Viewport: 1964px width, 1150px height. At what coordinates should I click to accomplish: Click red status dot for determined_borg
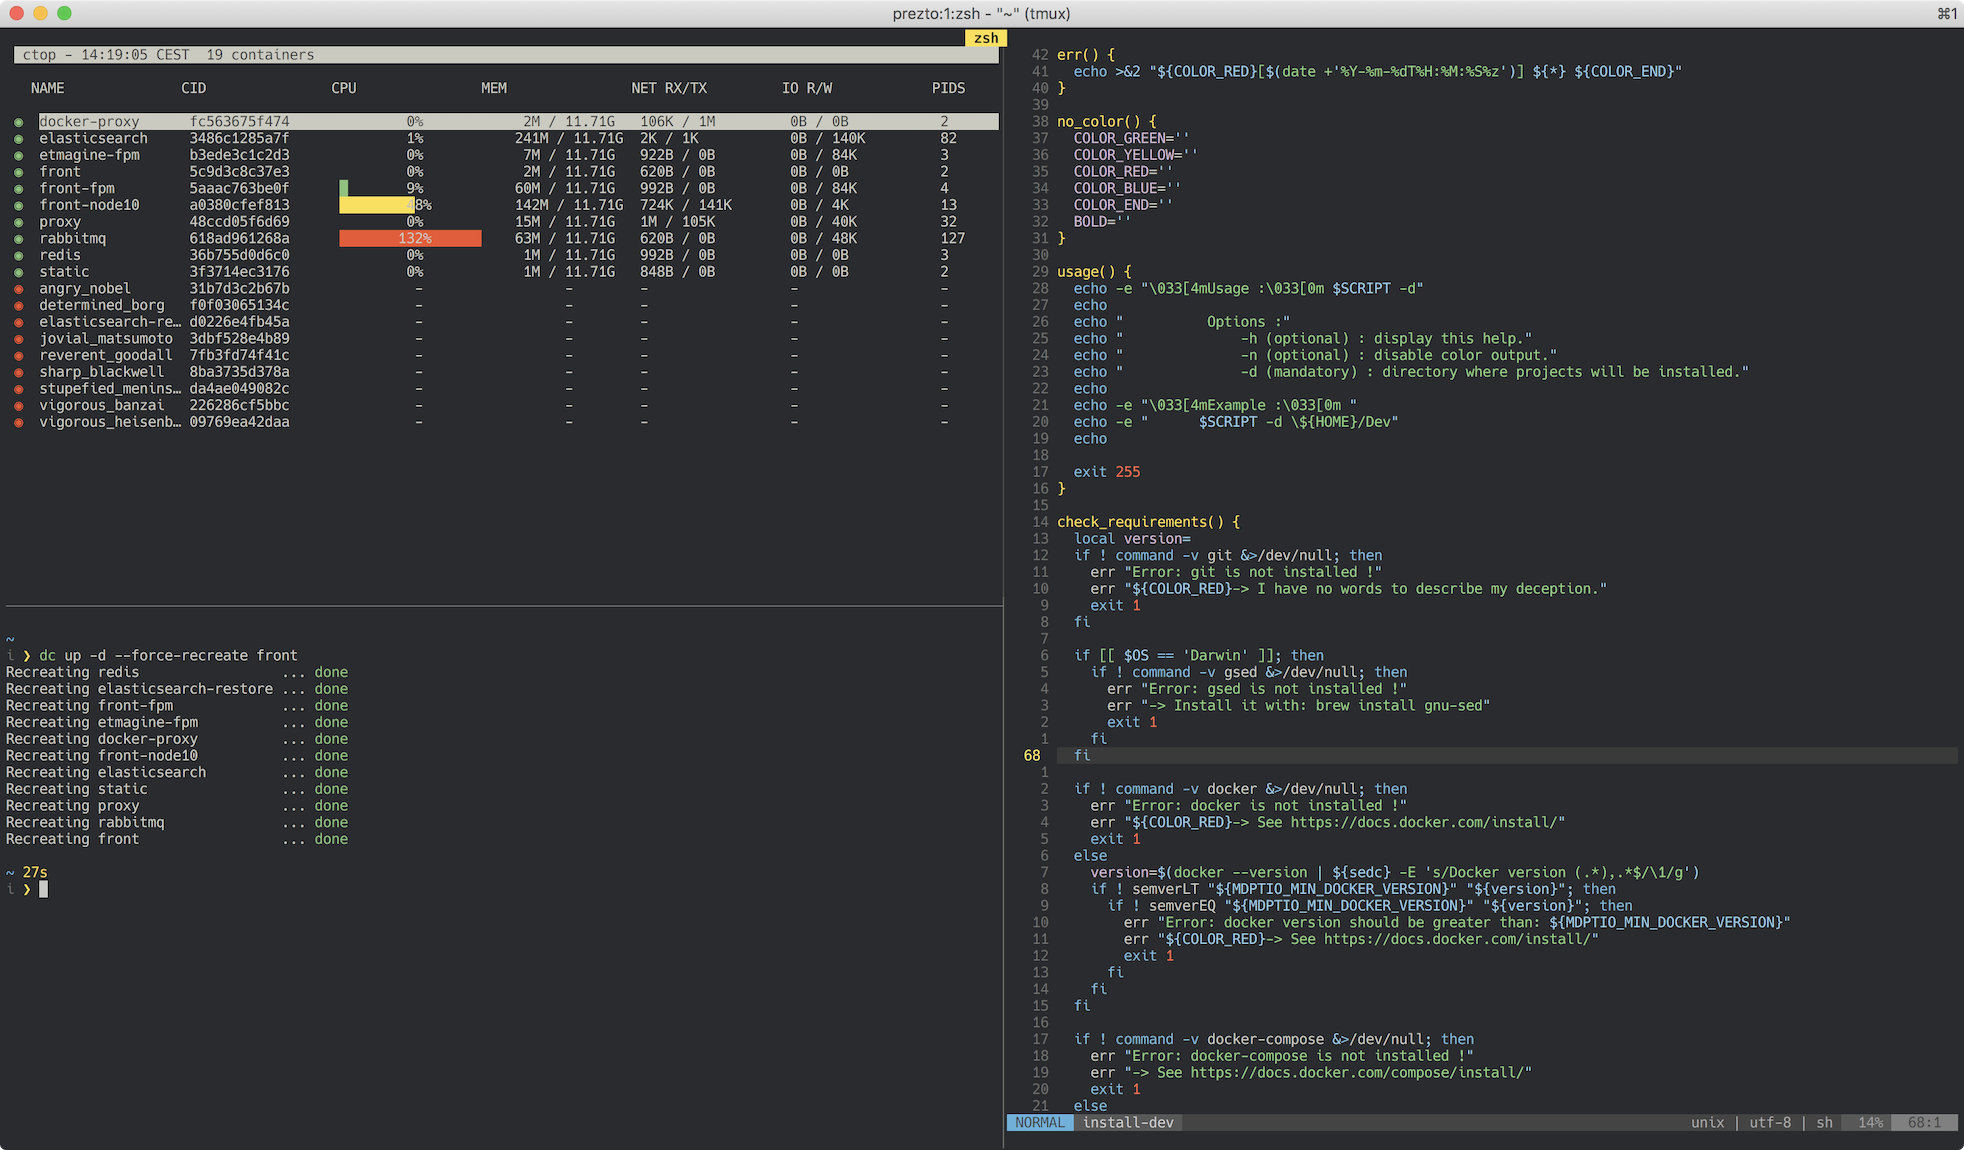click(x=18, y=306)
